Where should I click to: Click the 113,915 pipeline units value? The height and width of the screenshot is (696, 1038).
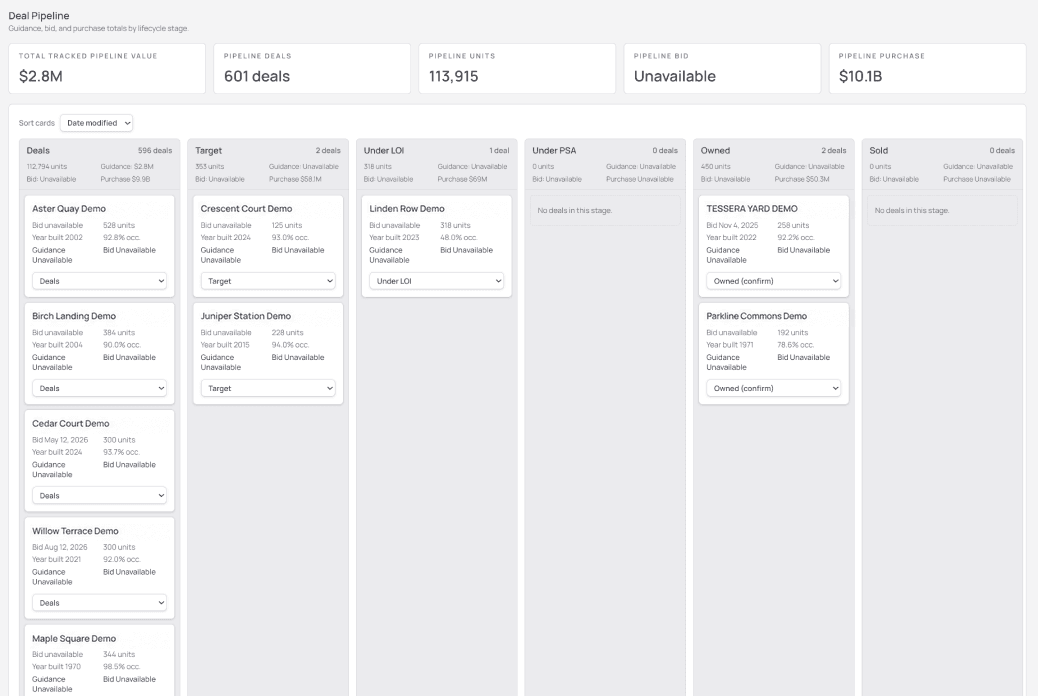coord(453,76)
